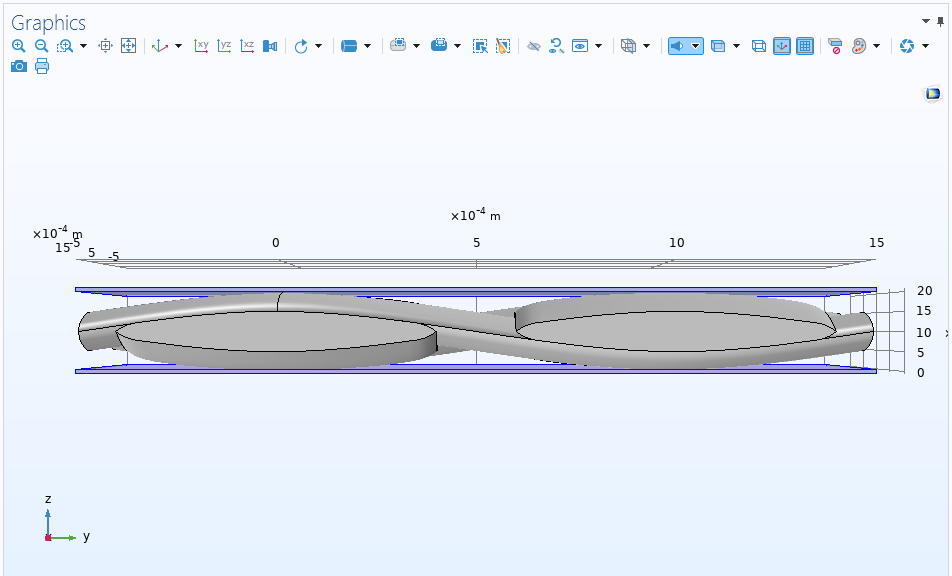
Task: Switch to the XZ view
Action: click(247, 46)
